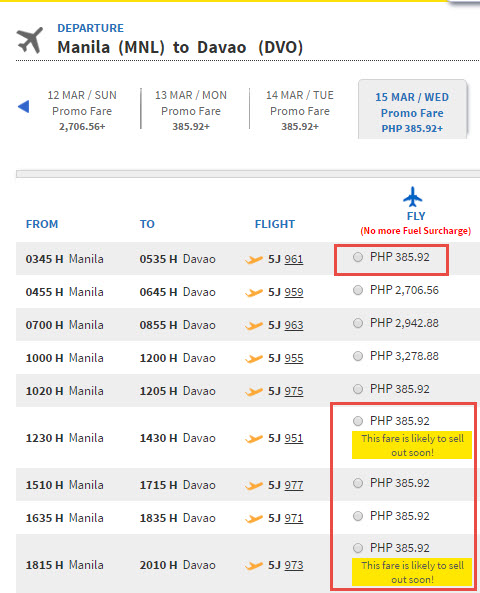Open flight number 973 link
Image resolution: width=480 pixels, height=593 pixels.
[294, 565]
